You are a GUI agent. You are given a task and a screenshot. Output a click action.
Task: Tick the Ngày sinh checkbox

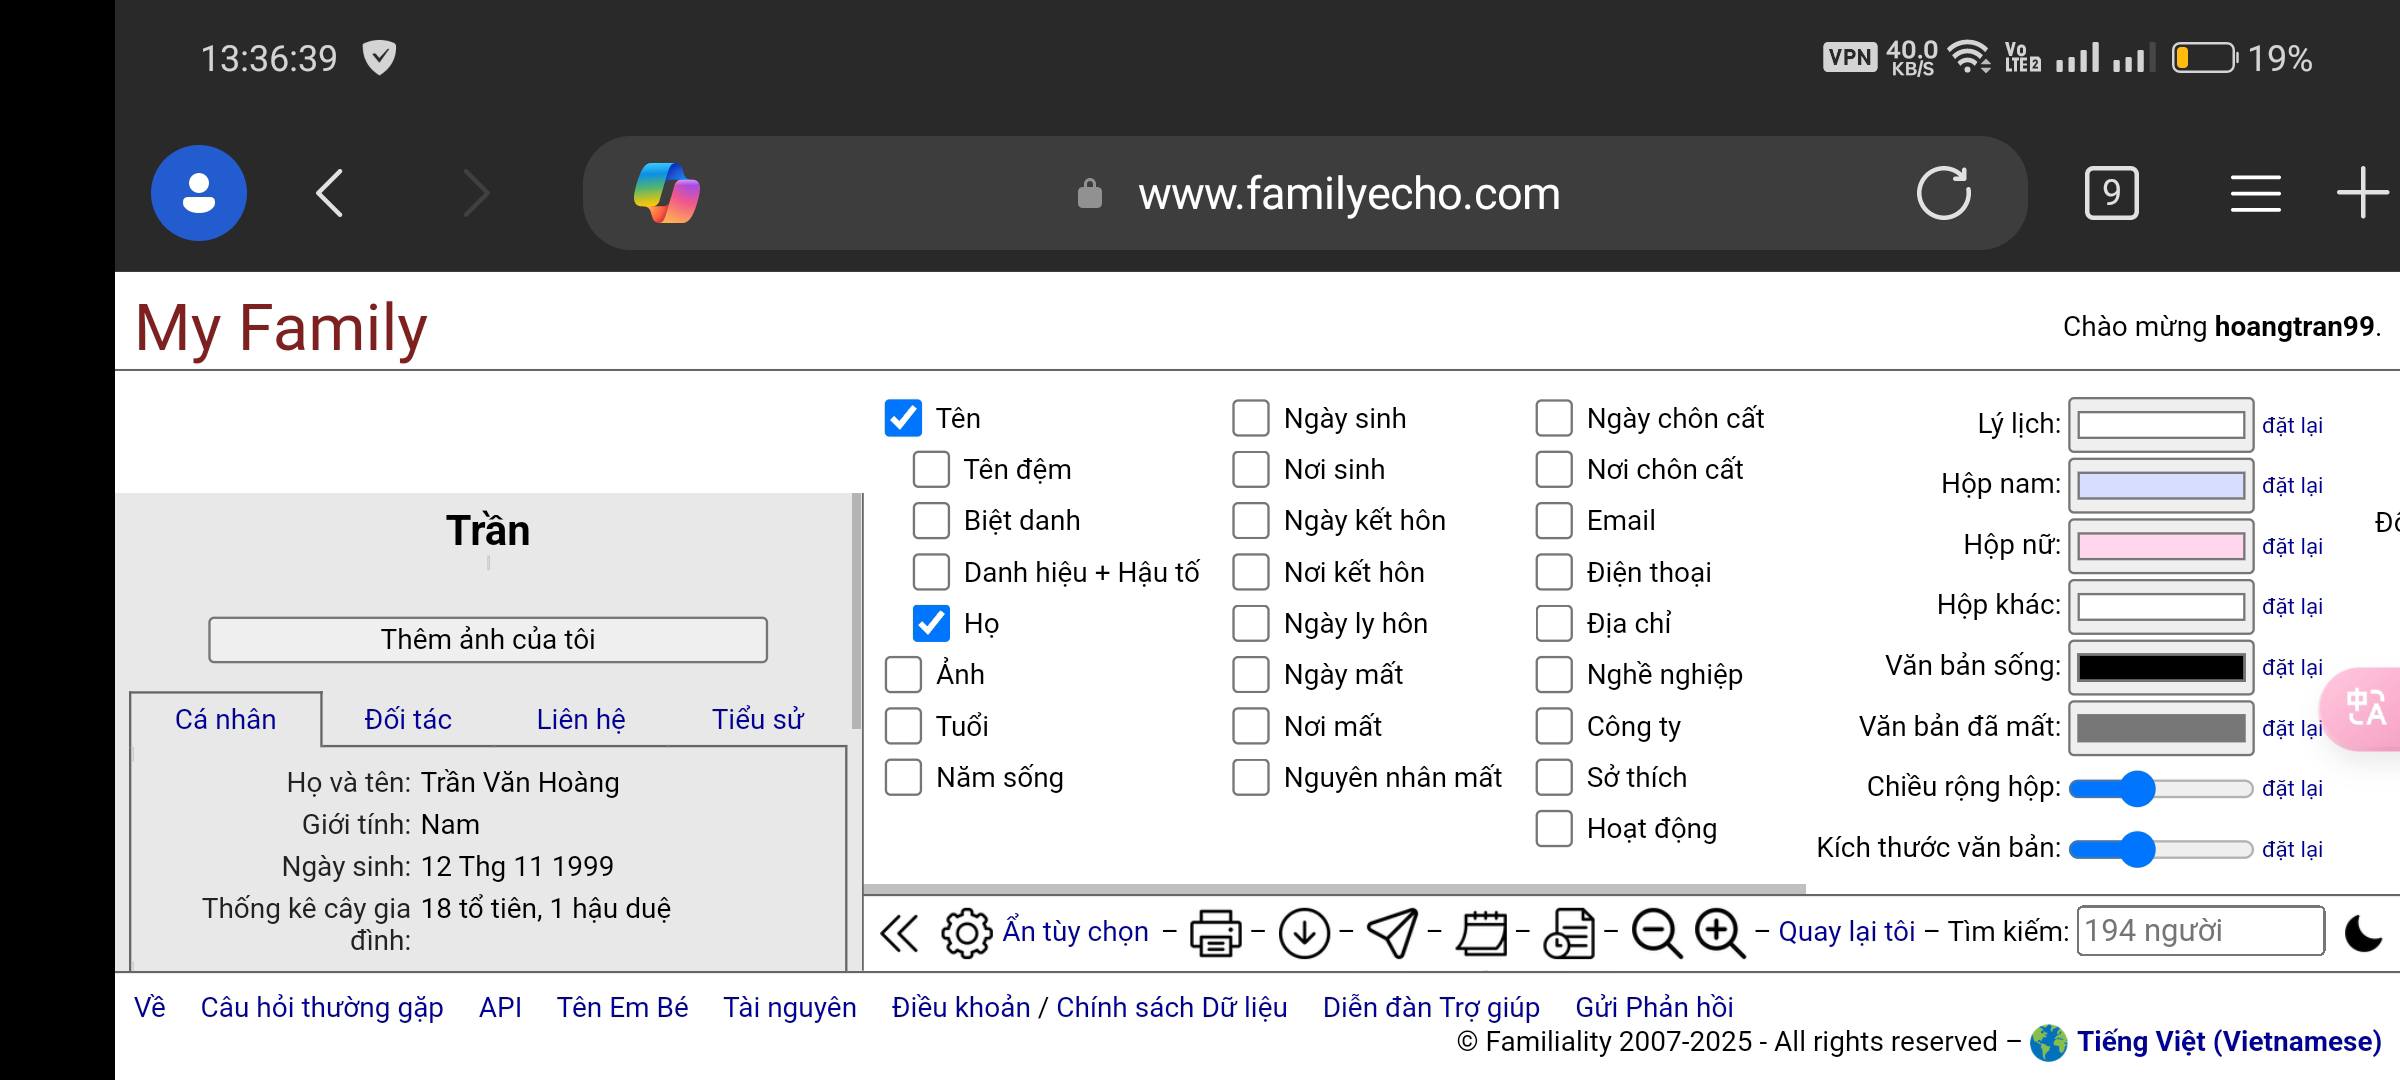1251,418
